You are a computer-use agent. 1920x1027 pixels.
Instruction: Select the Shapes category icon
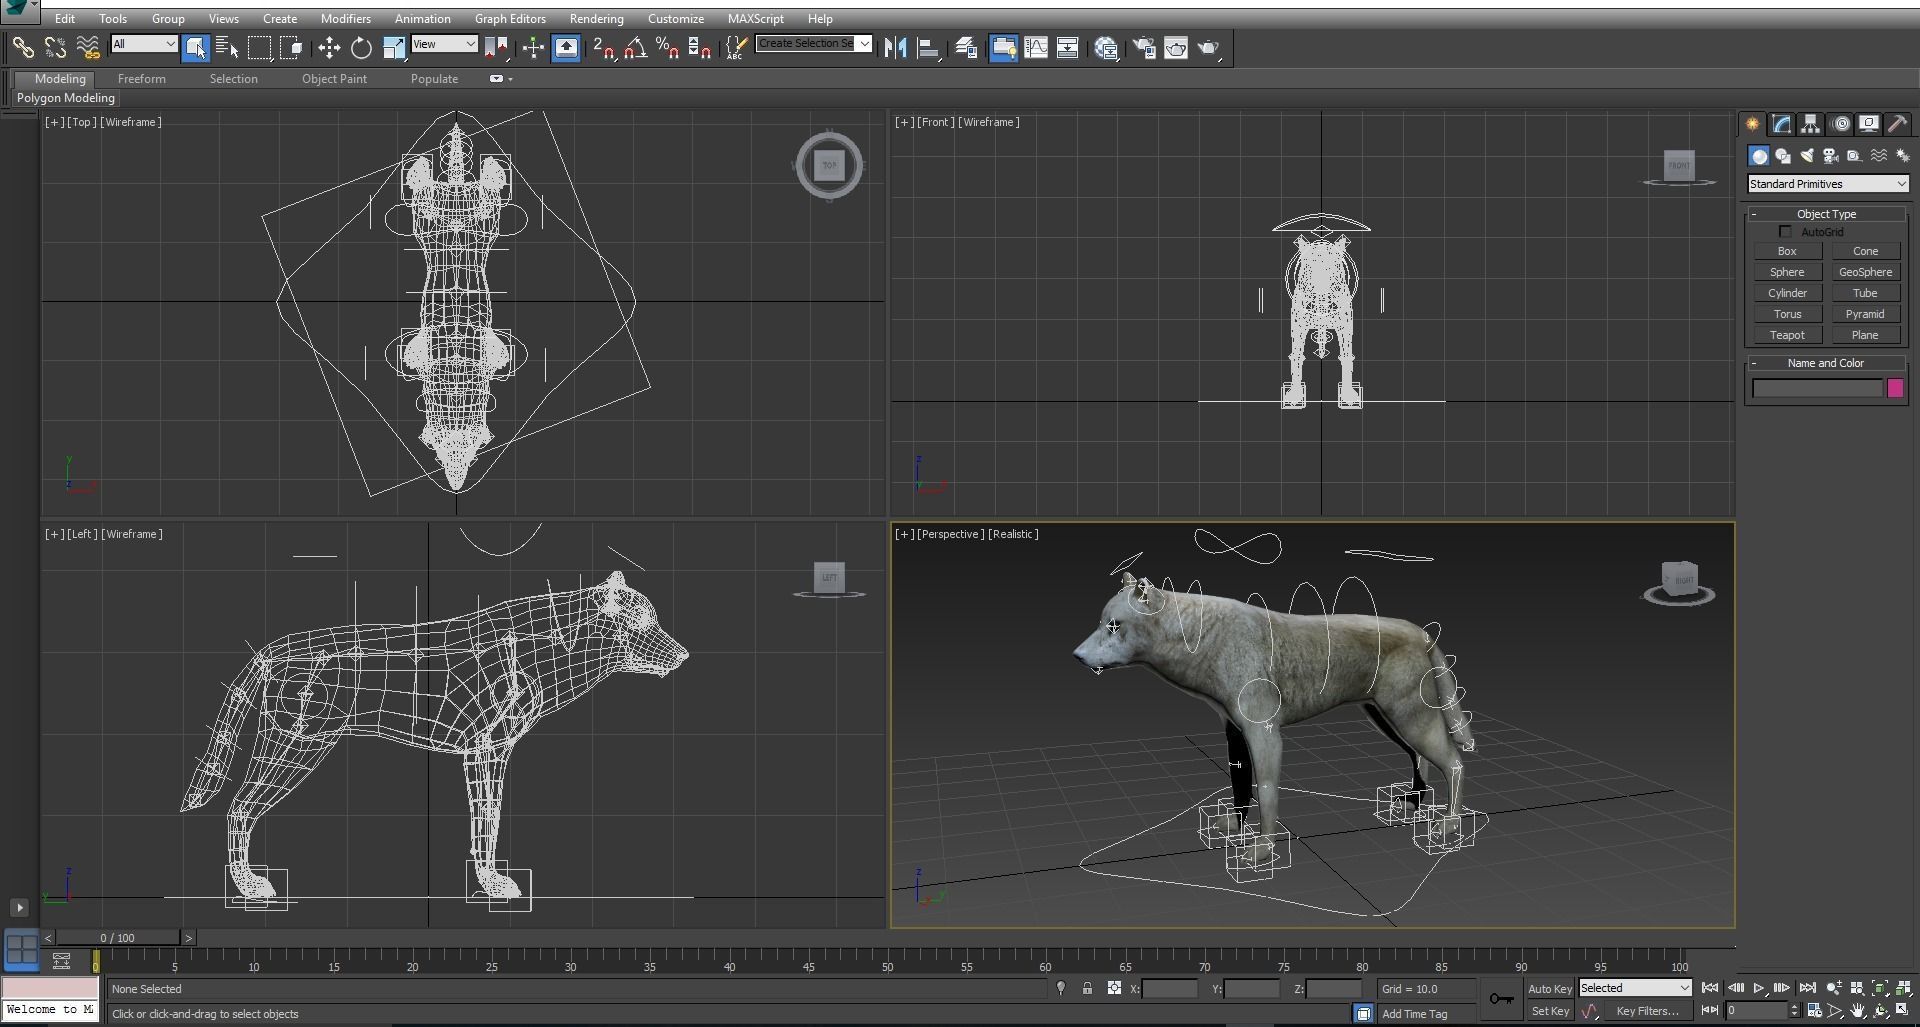coord(1783,156)
